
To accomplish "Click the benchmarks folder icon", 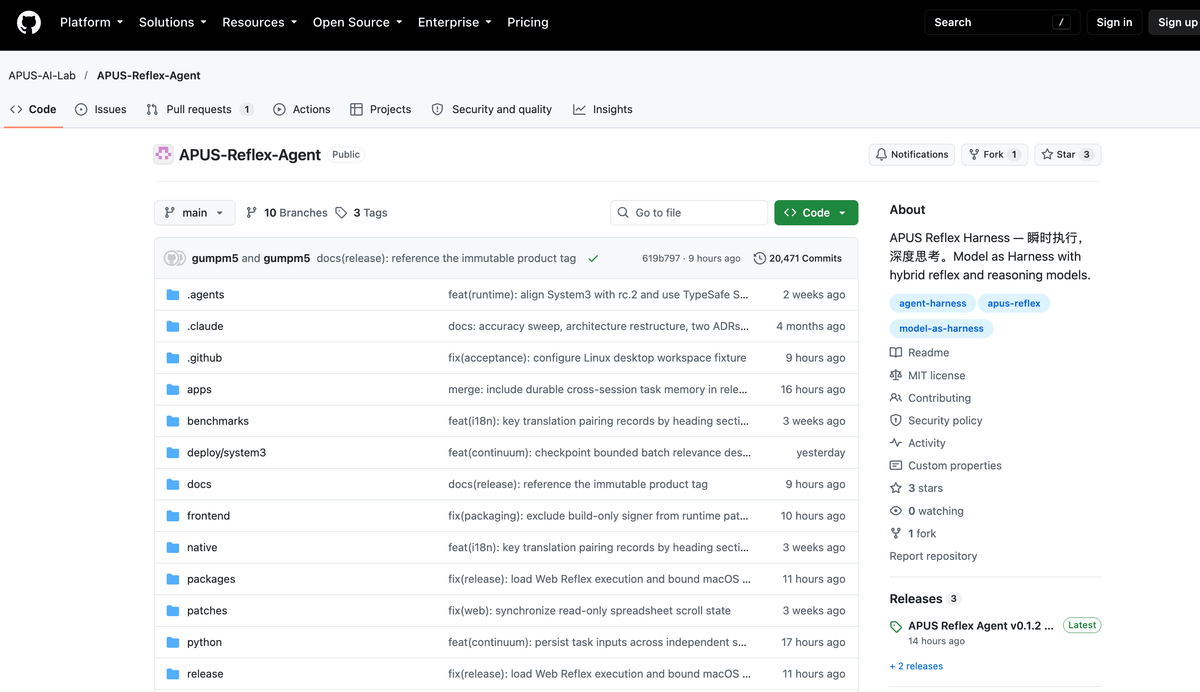I will 173,421.
